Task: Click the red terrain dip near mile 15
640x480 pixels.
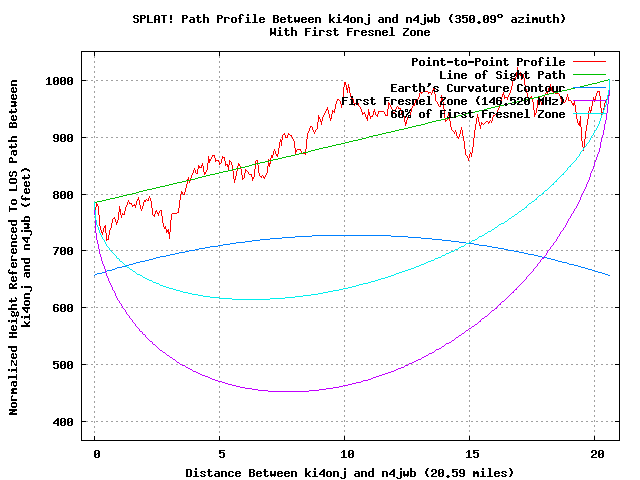Action: click(469, 158)
